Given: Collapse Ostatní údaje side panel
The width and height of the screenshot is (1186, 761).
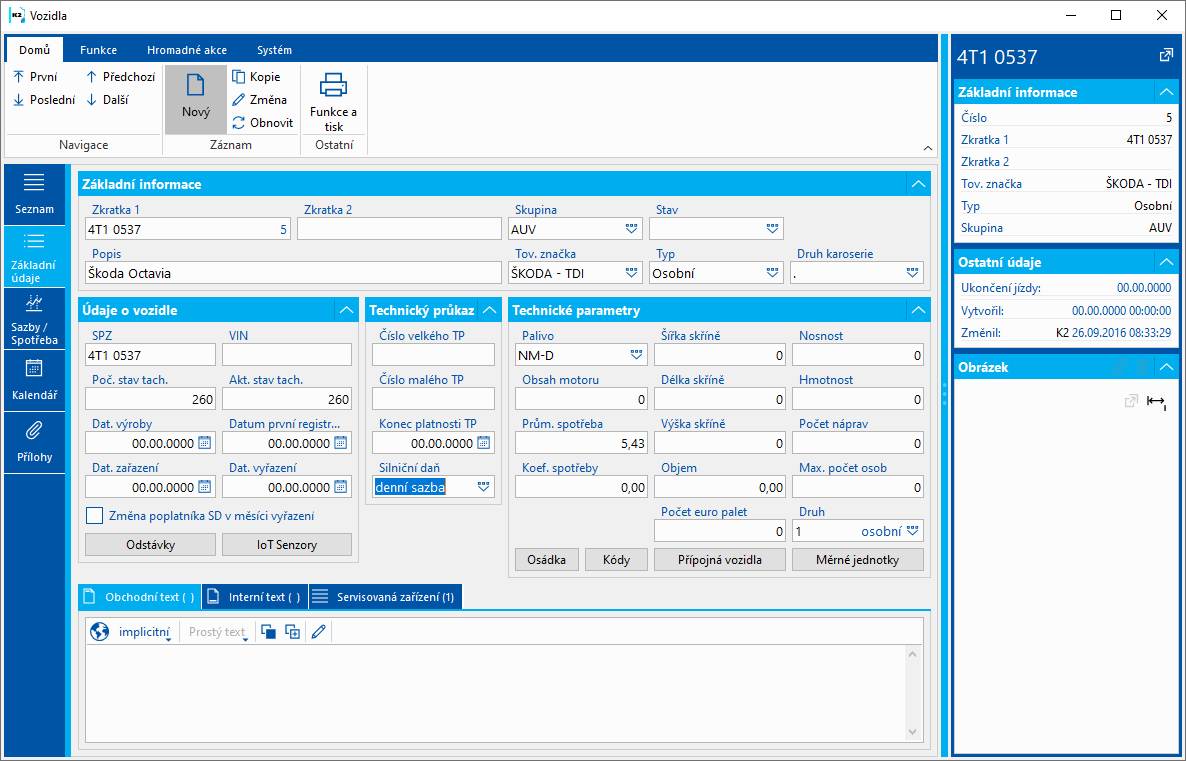Looking at the screenshot, I should 1166,262.
